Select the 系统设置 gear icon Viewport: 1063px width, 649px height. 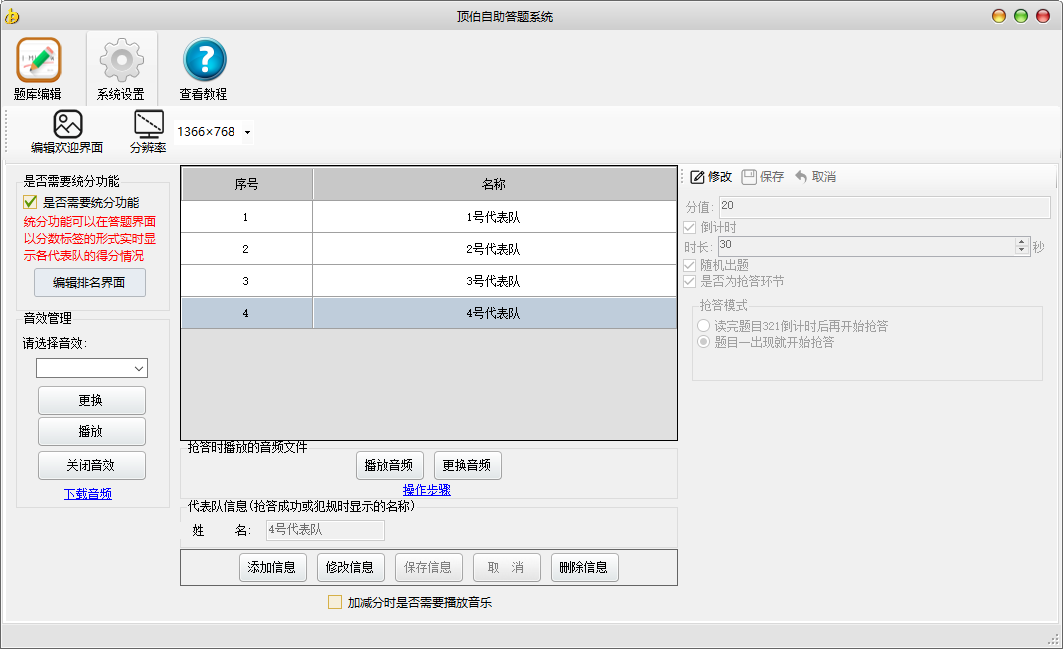point(121,61)
